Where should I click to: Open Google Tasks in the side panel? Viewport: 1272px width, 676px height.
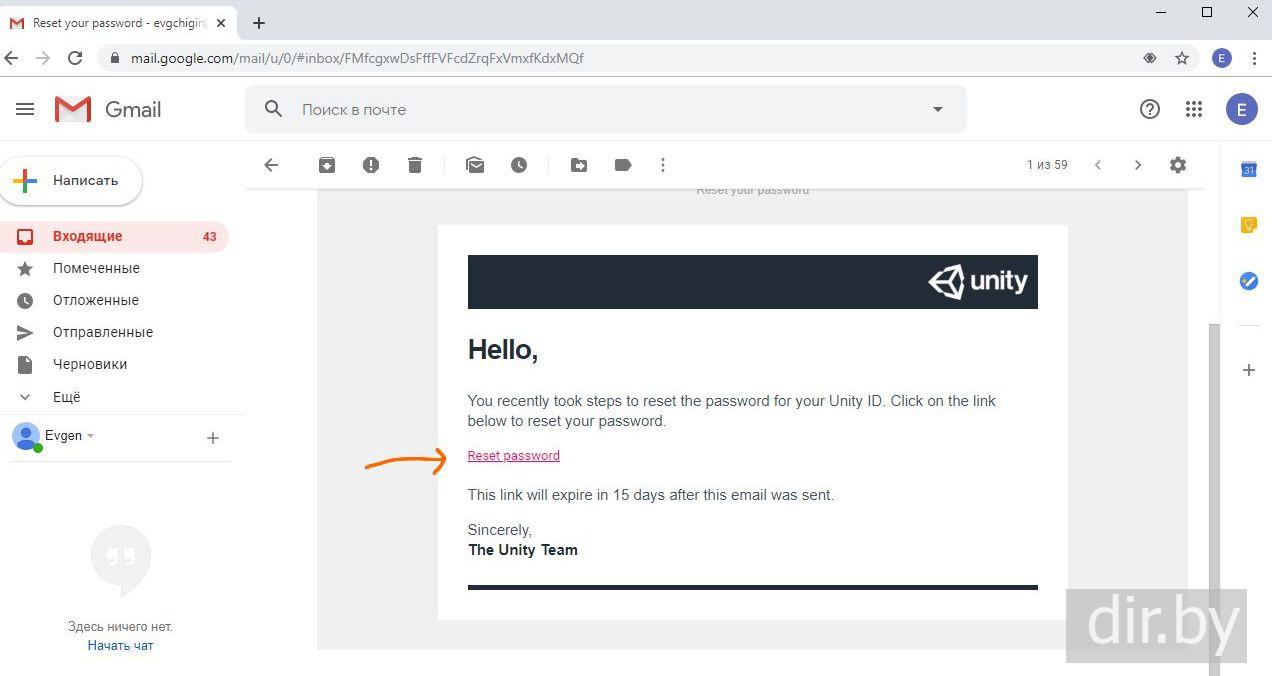click(1249, 281)
